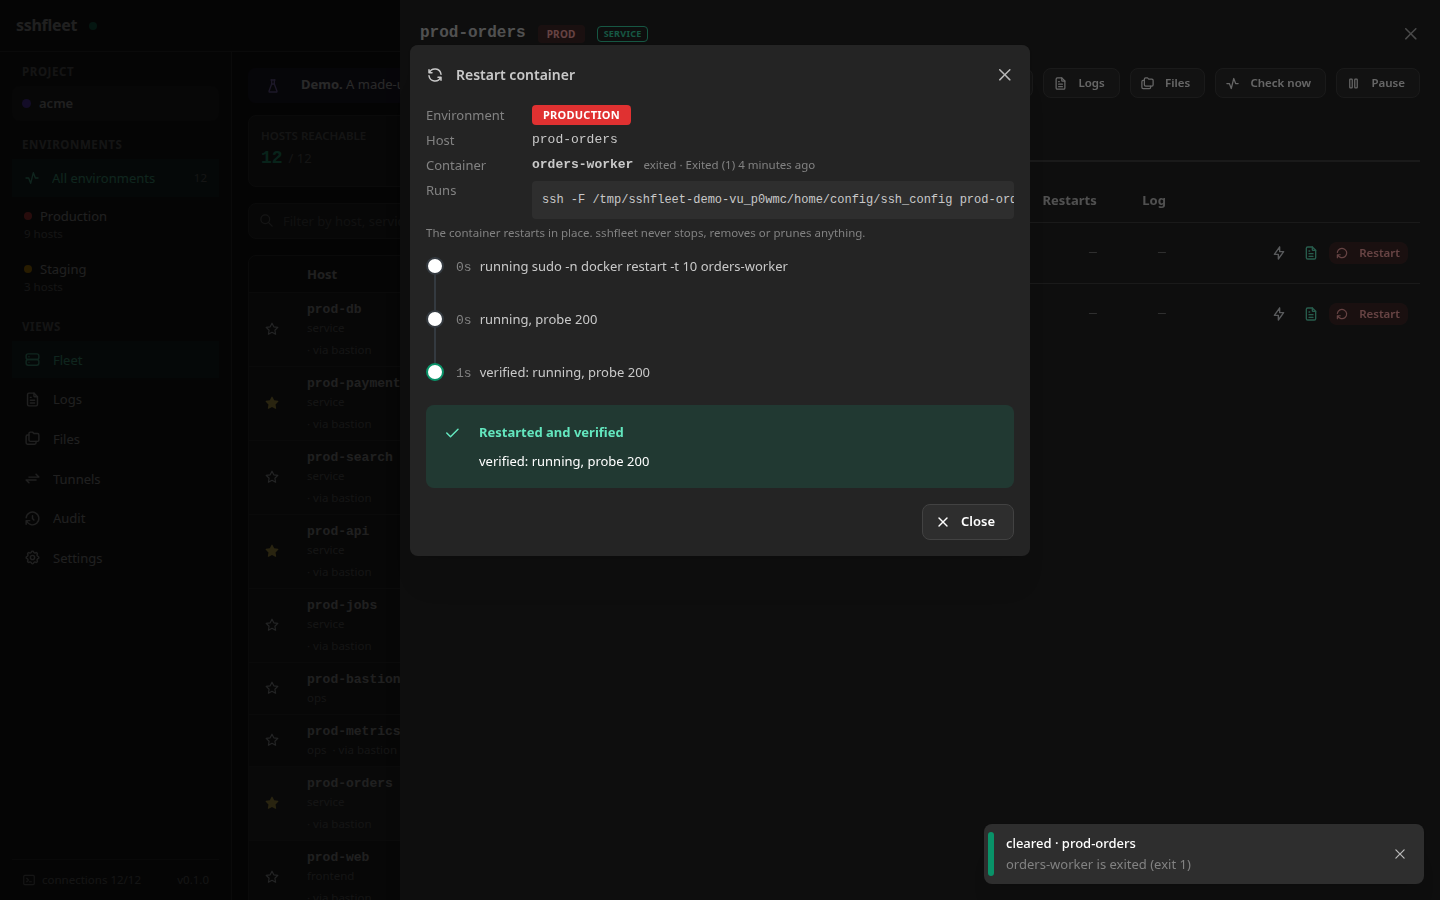Open the log file icon in second row
The image size is (1440, 900).
1311,314
